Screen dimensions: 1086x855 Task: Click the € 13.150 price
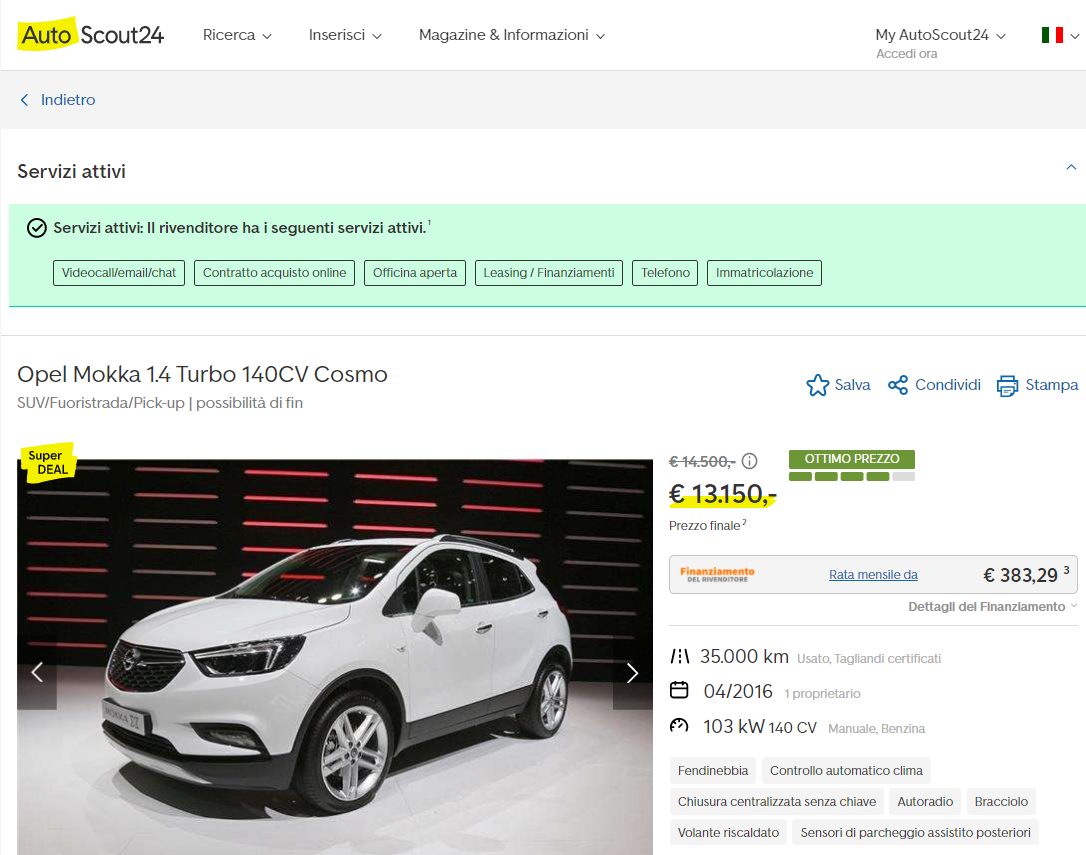(x=722, y=494)
